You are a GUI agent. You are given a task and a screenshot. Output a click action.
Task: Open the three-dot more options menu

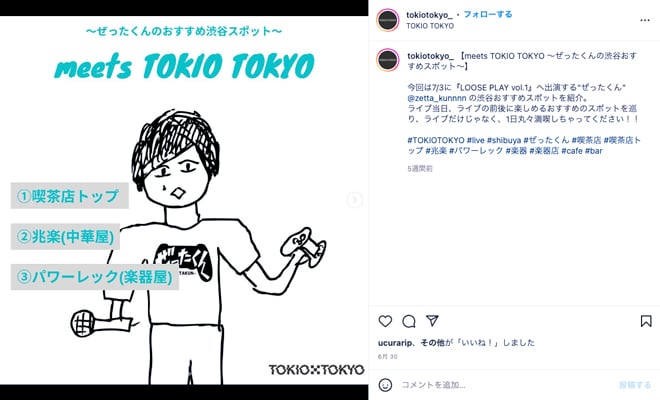tap(645, 20)
